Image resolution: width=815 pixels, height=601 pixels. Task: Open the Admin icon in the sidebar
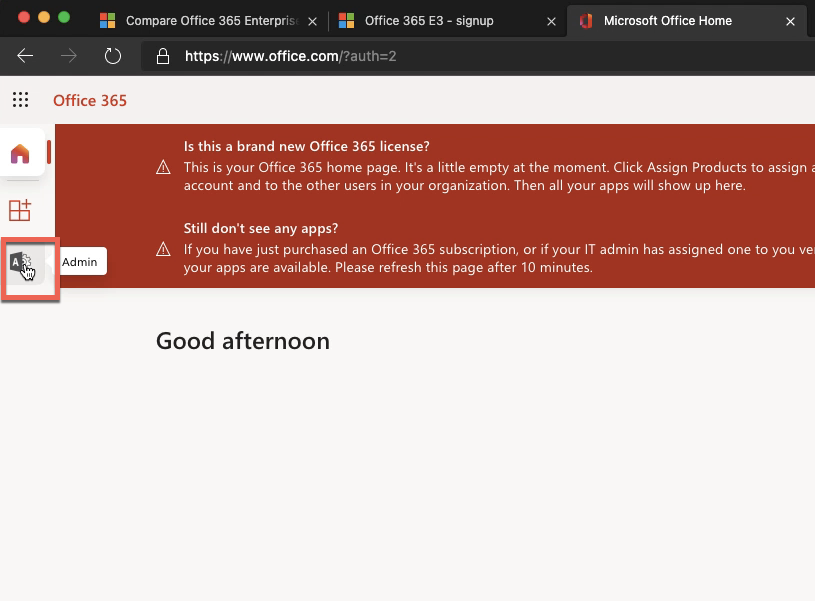pos(22,264)
